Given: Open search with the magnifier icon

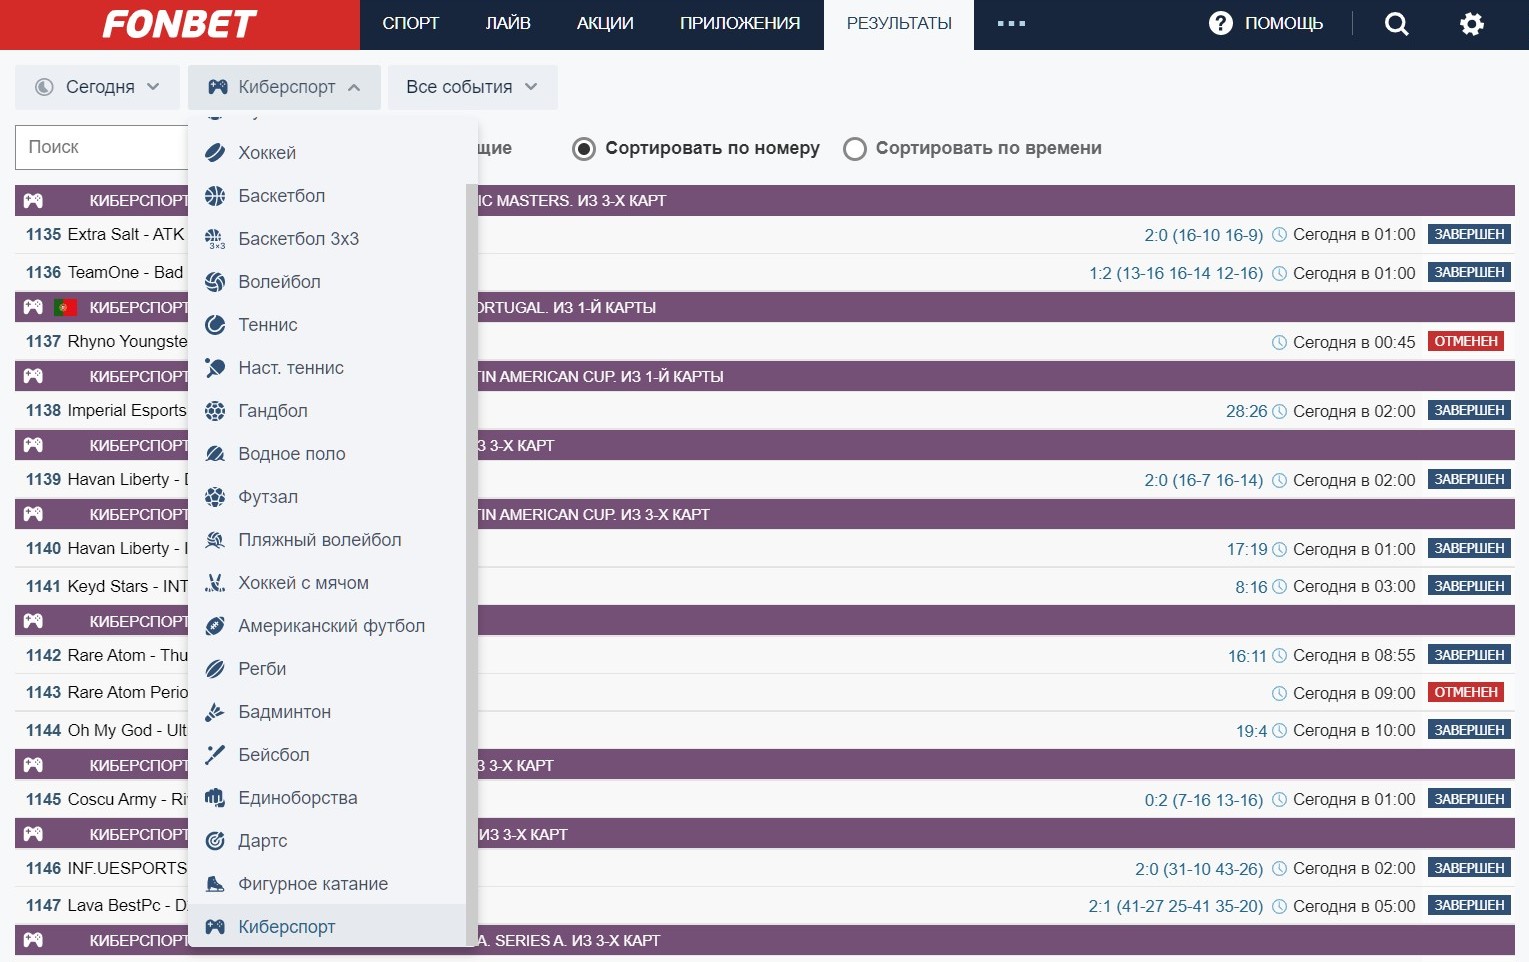Looking at the screenshot, I should [1397, 24].
